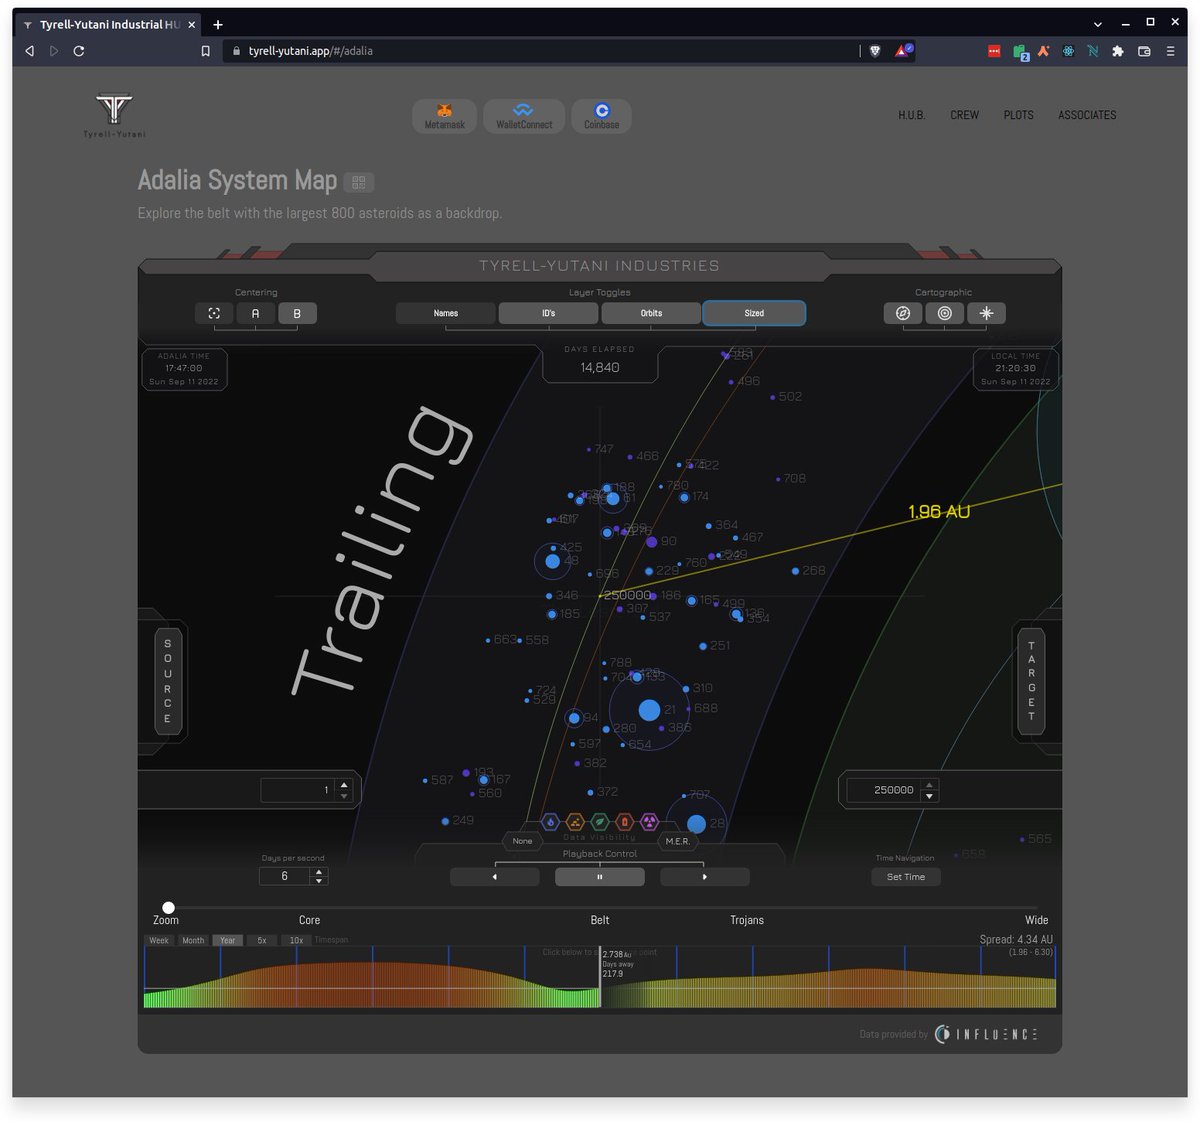Viewport: 1200px width, 1122px height.
Task: Increase the target asteroid ID 250000
Action: coord(930,785)
